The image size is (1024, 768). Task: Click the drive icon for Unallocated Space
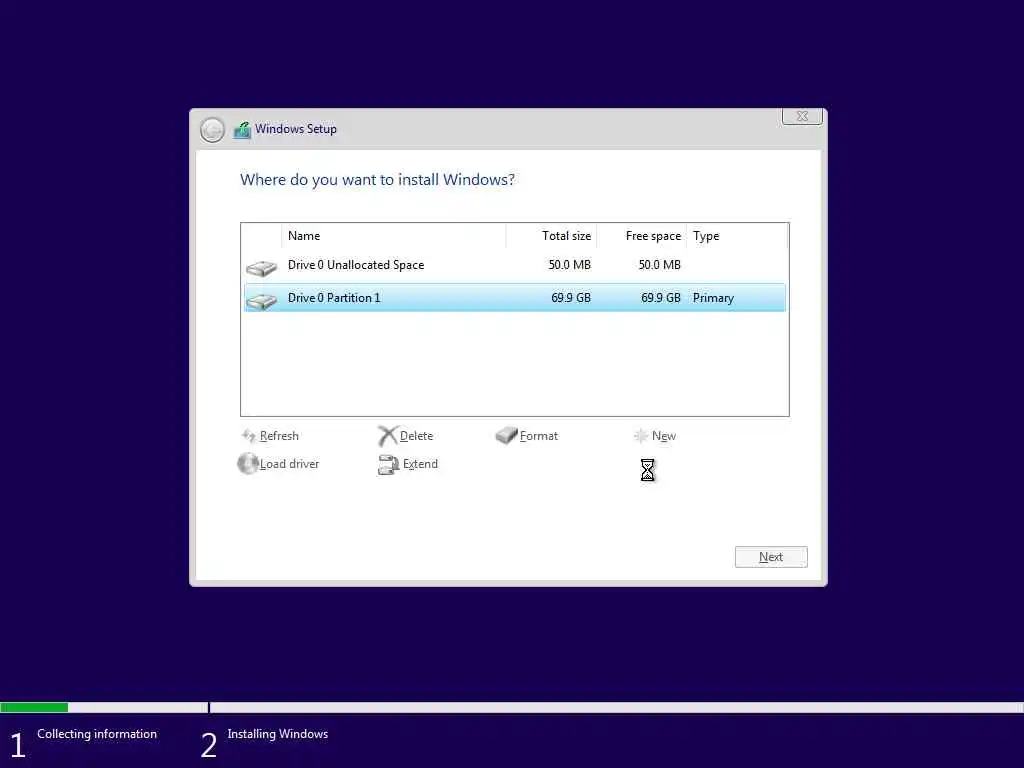click(261, 268)
